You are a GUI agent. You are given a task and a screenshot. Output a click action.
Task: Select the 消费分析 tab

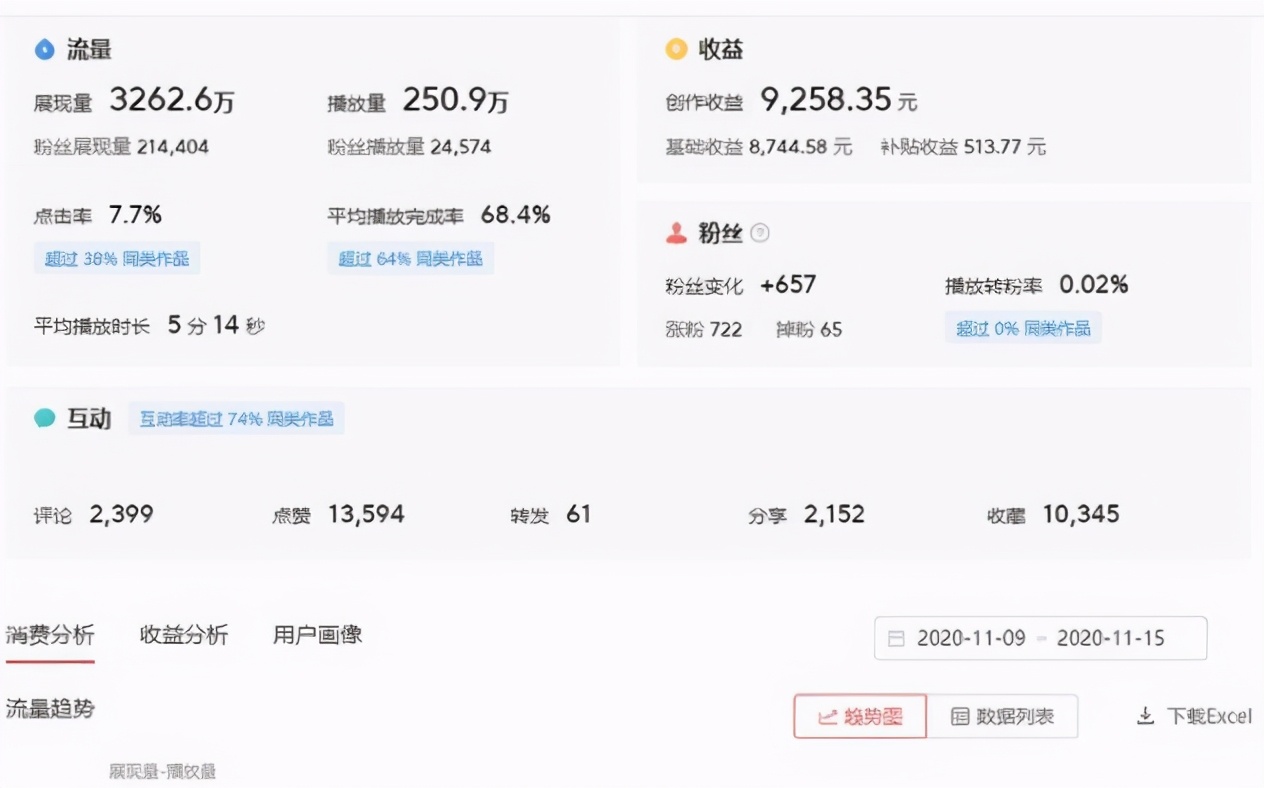click(50, 634)
